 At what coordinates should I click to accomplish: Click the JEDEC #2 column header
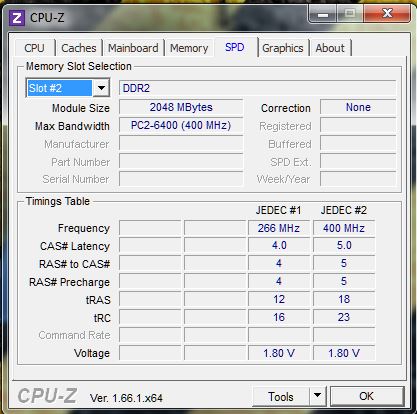click(344, 210)
